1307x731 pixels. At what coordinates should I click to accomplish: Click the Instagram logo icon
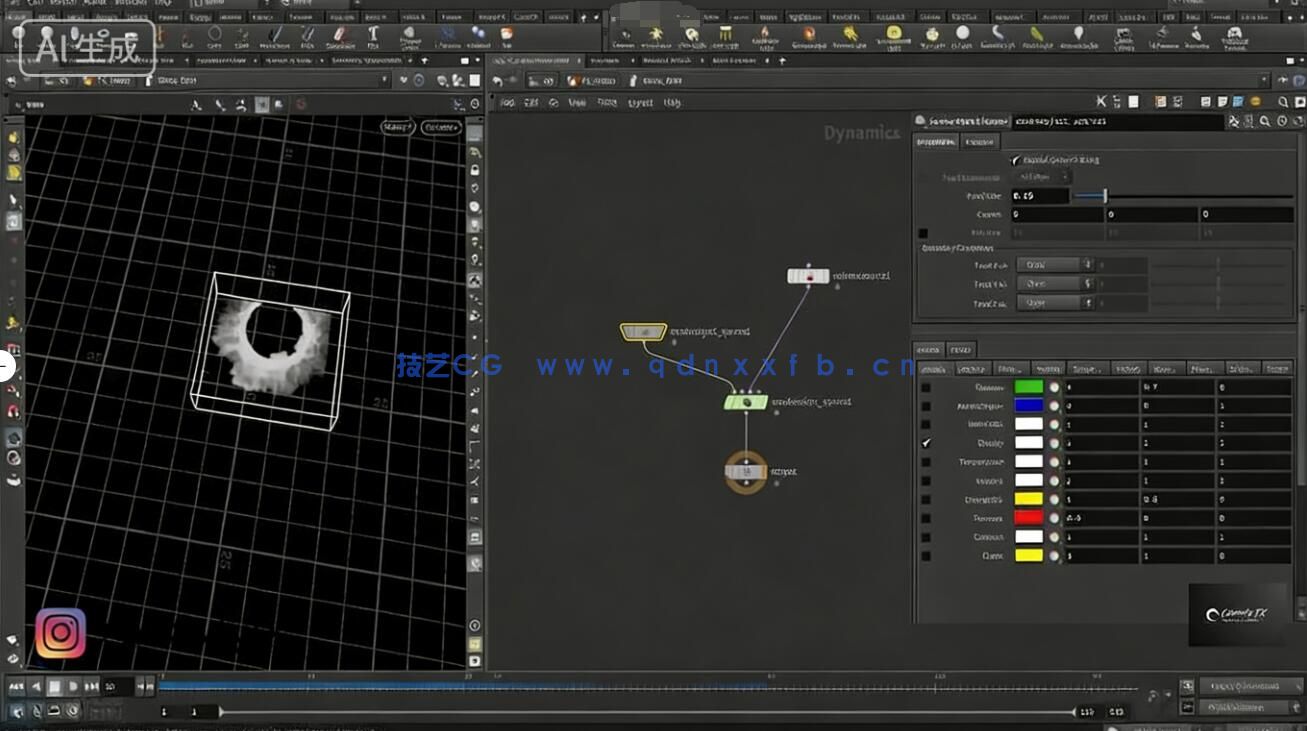click(x=61, y=633)
